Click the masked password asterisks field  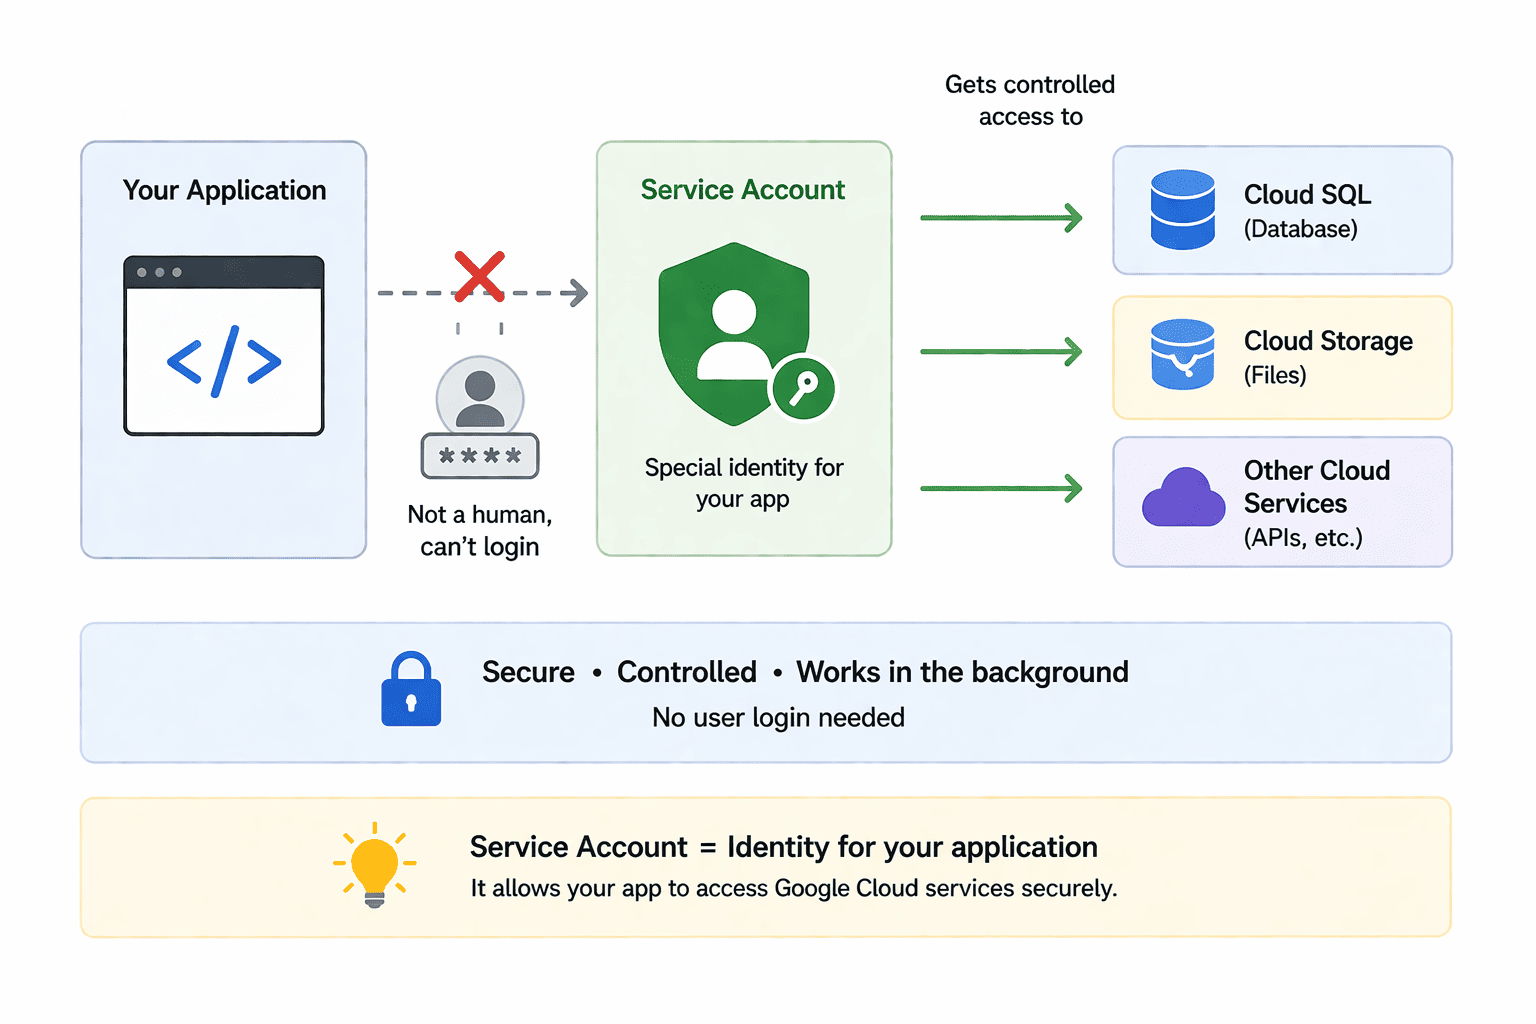[480, 456]
